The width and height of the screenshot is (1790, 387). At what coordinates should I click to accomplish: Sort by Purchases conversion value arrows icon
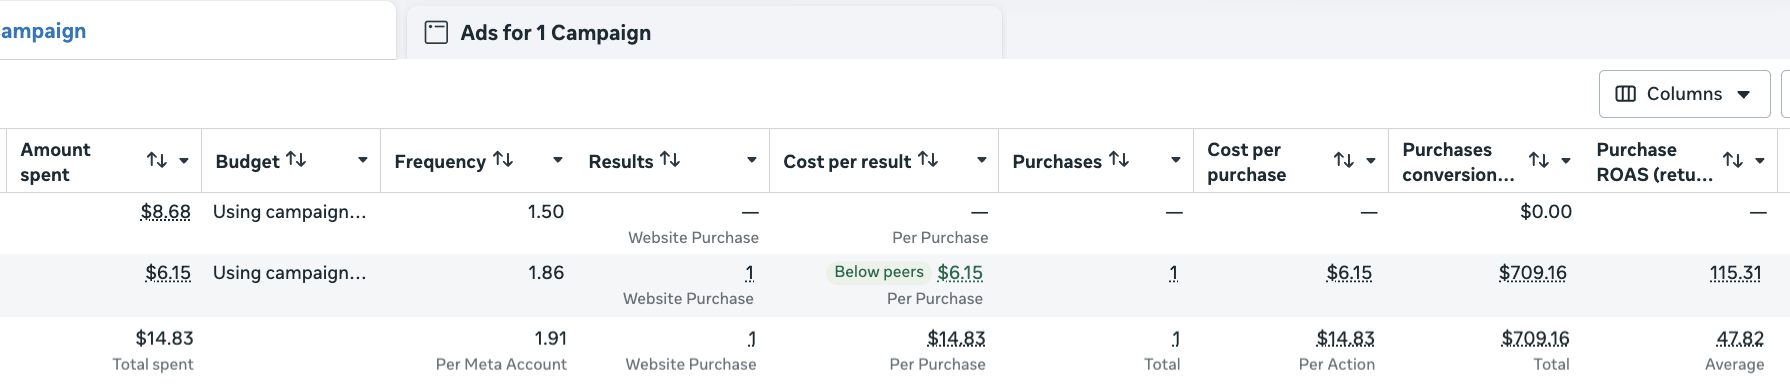1539,160
